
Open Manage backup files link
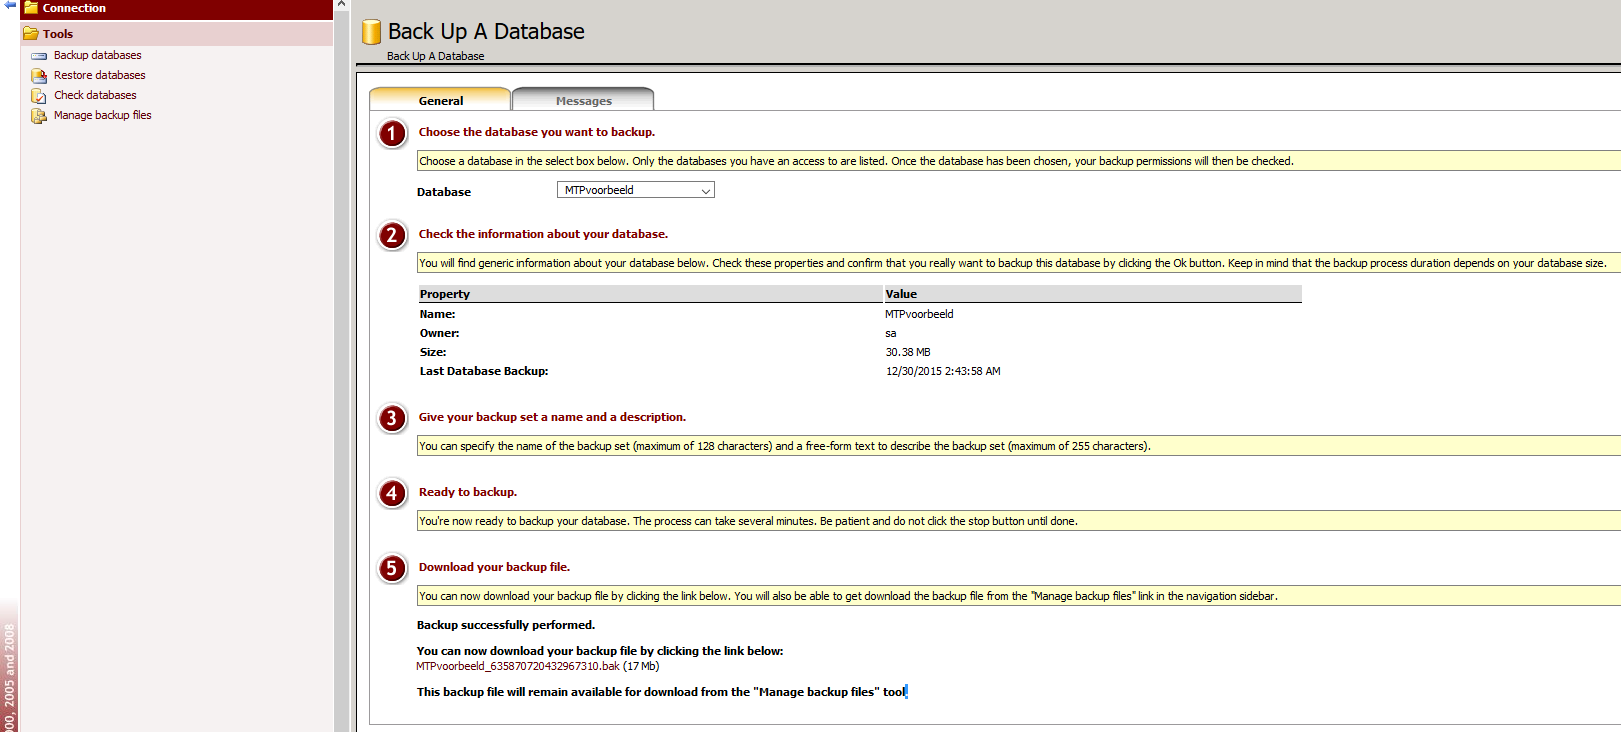pyautogui.click(x=103, y=116)
